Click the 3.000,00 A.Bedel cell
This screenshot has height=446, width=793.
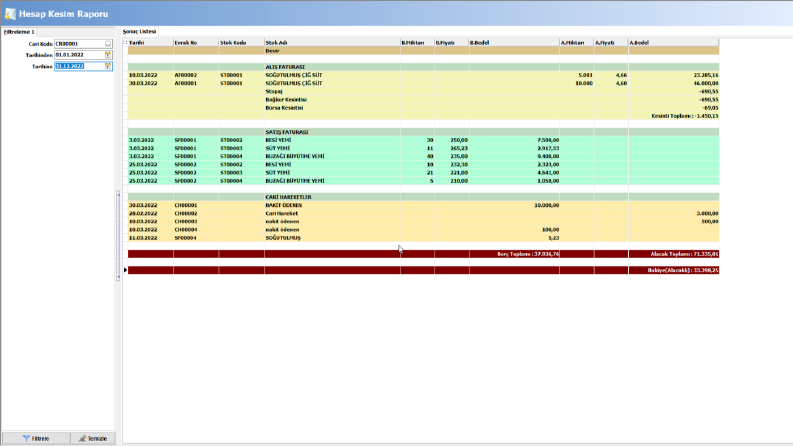coord(674,213)
